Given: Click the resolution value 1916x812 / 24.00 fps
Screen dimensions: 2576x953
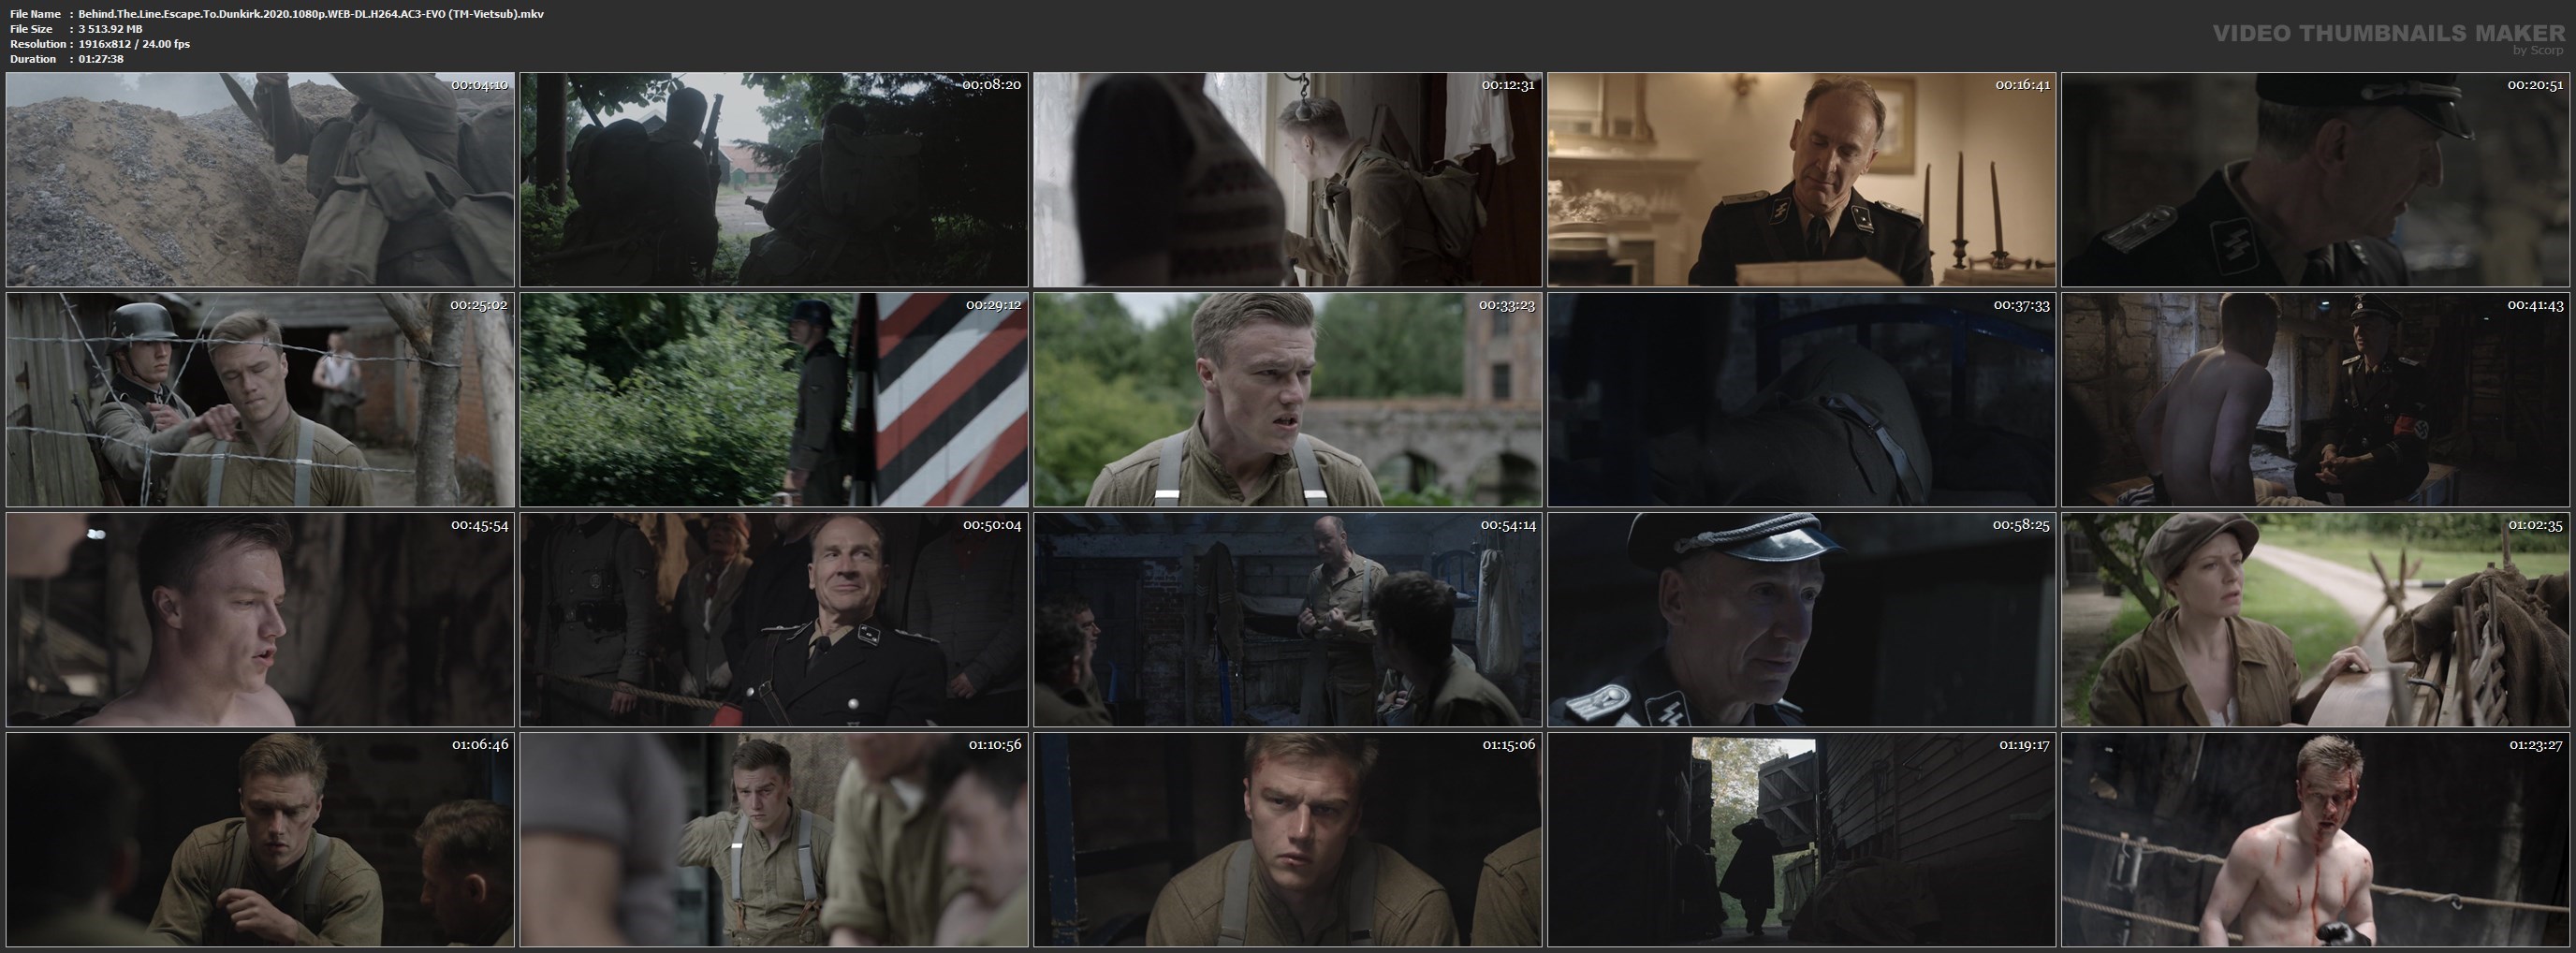Looking at the screenshot, I should point(134,44).
